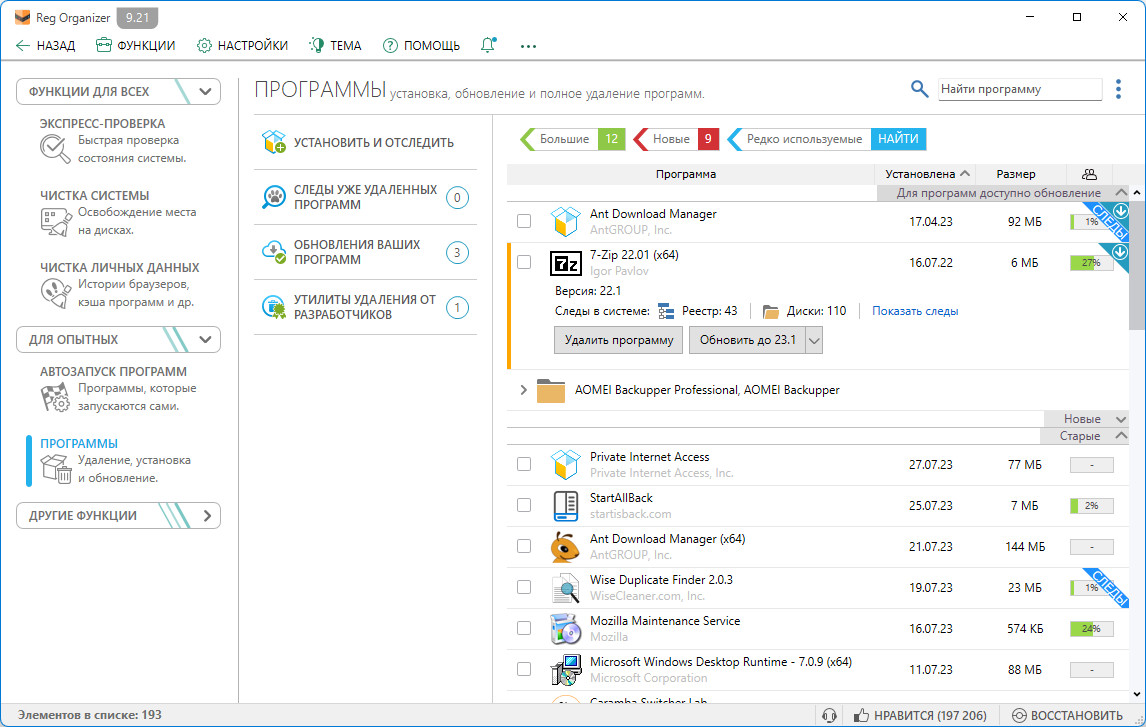The image size is (1146, 727).
Task: Check the Ant Download Manager 17.04.23 checkbox
Action: tap(524, 221)
